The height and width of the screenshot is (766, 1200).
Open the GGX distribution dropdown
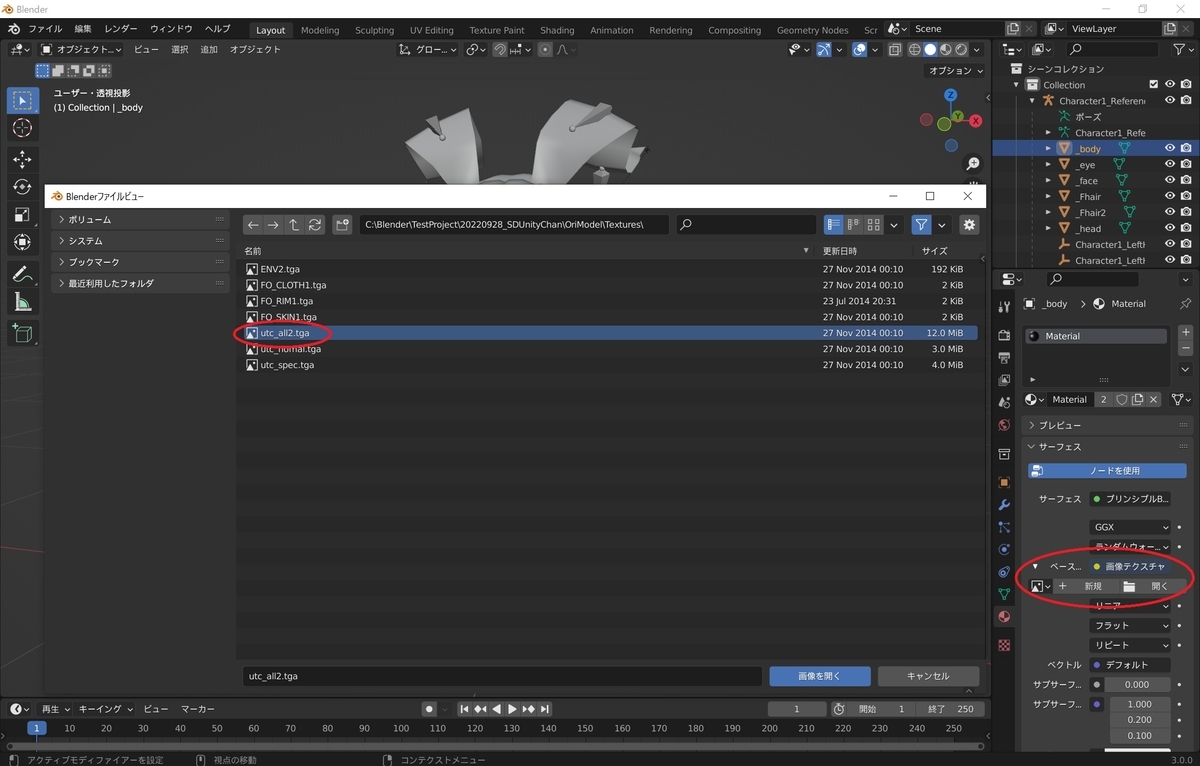pyautogui.click(x=1130, y=527)
